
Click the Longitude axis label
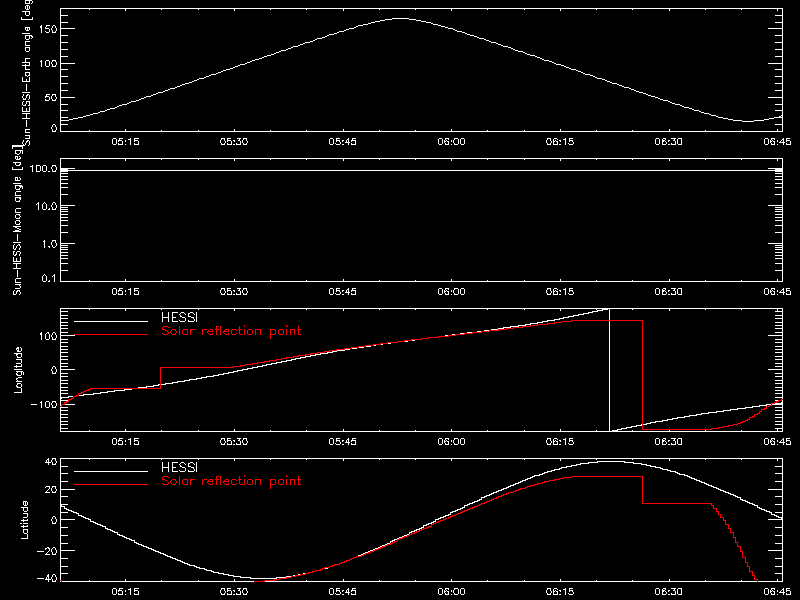pos(18,370)
